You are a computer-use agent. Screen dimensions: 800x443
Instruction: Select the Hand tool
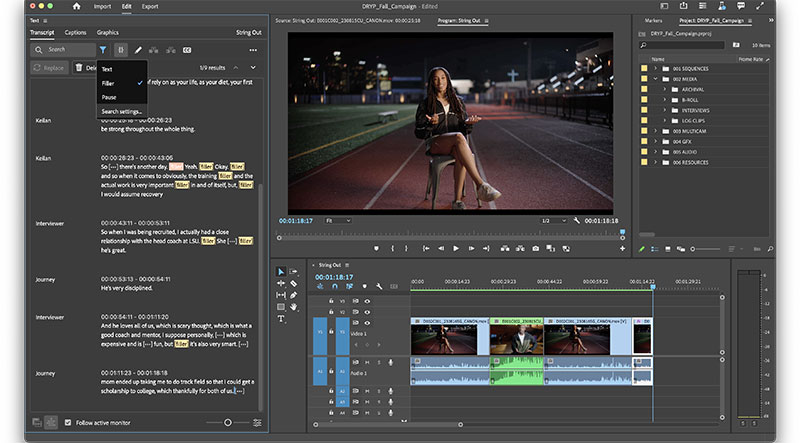coord(293,307)
